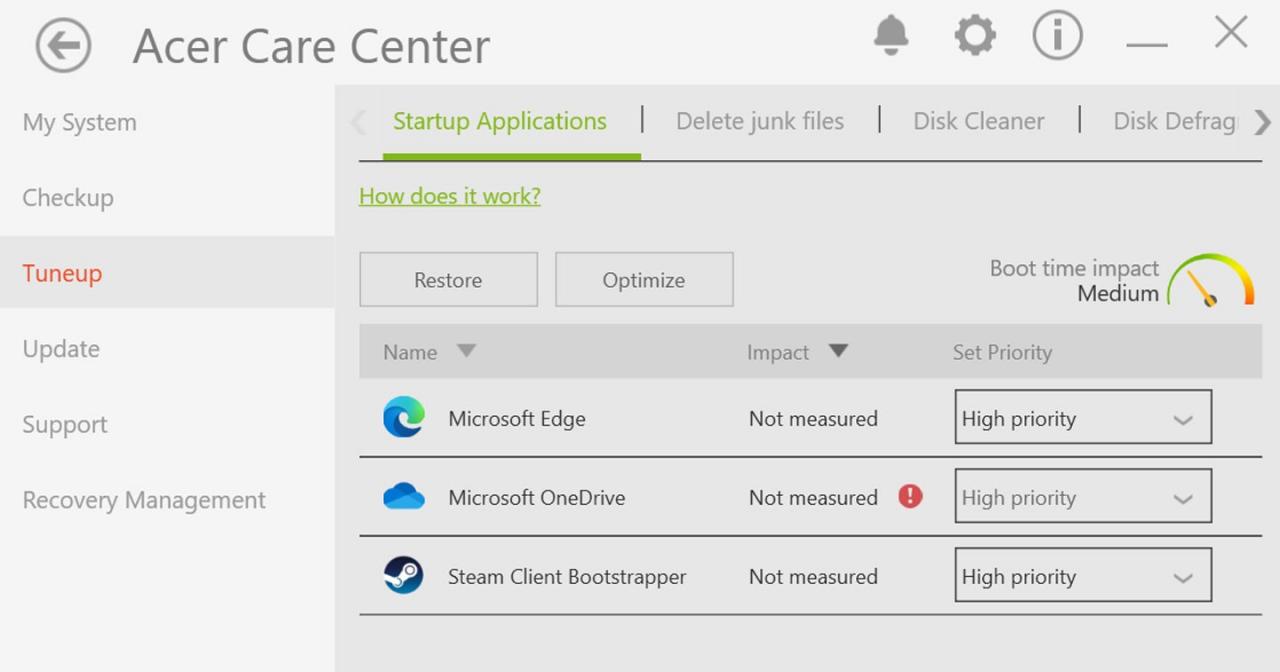Click the boot time impact gauge

point(1211,280)
